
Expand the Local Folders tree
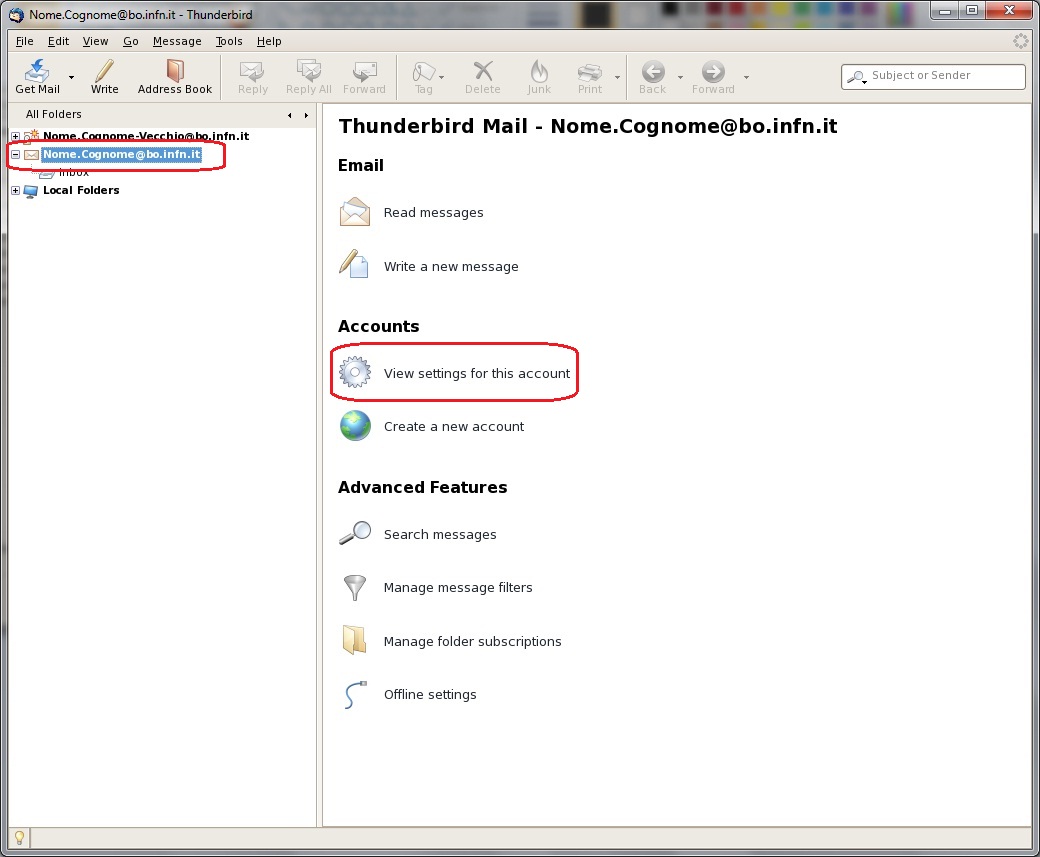tap(15, 190)
